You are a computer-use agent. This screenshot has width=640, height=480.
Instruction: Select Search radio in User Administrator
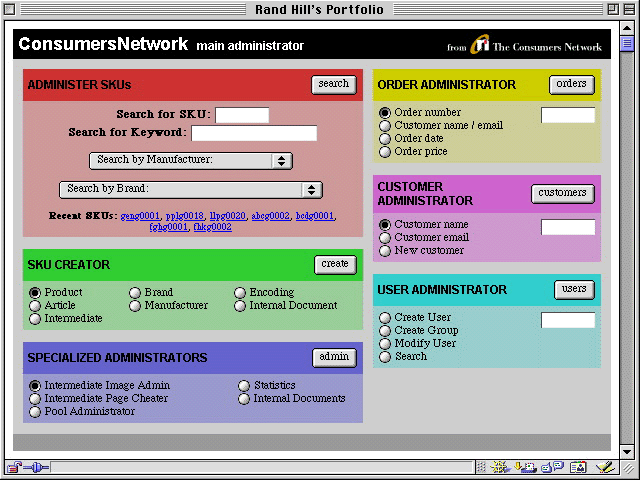point(384,357)
